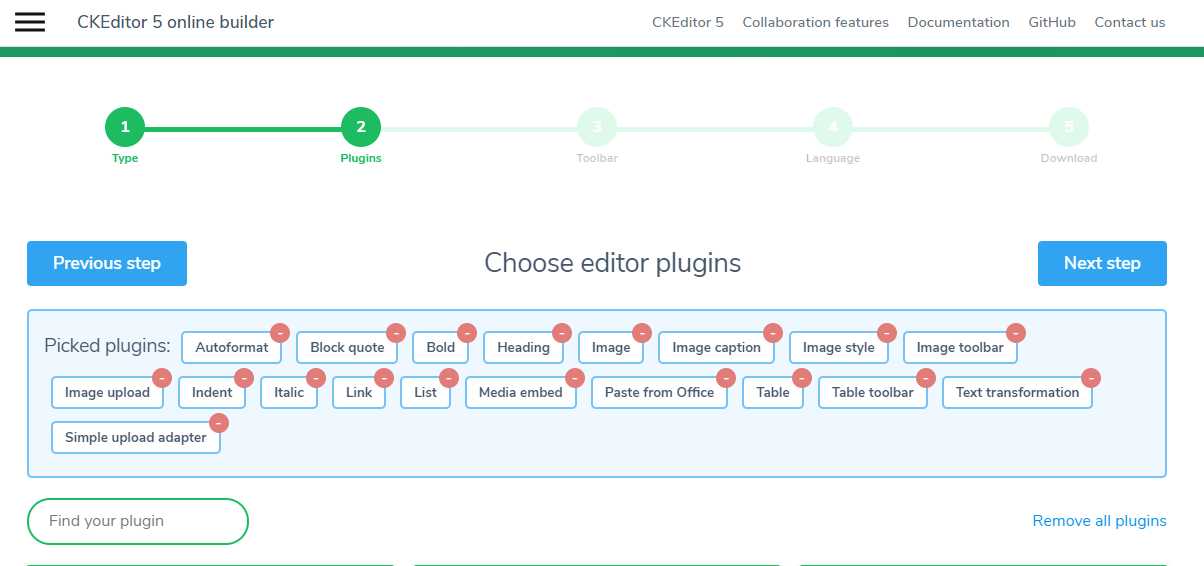Remove the Heading plugin via minus badge
This screenshot has height=566, width=1204.
(x=562, y=333)
